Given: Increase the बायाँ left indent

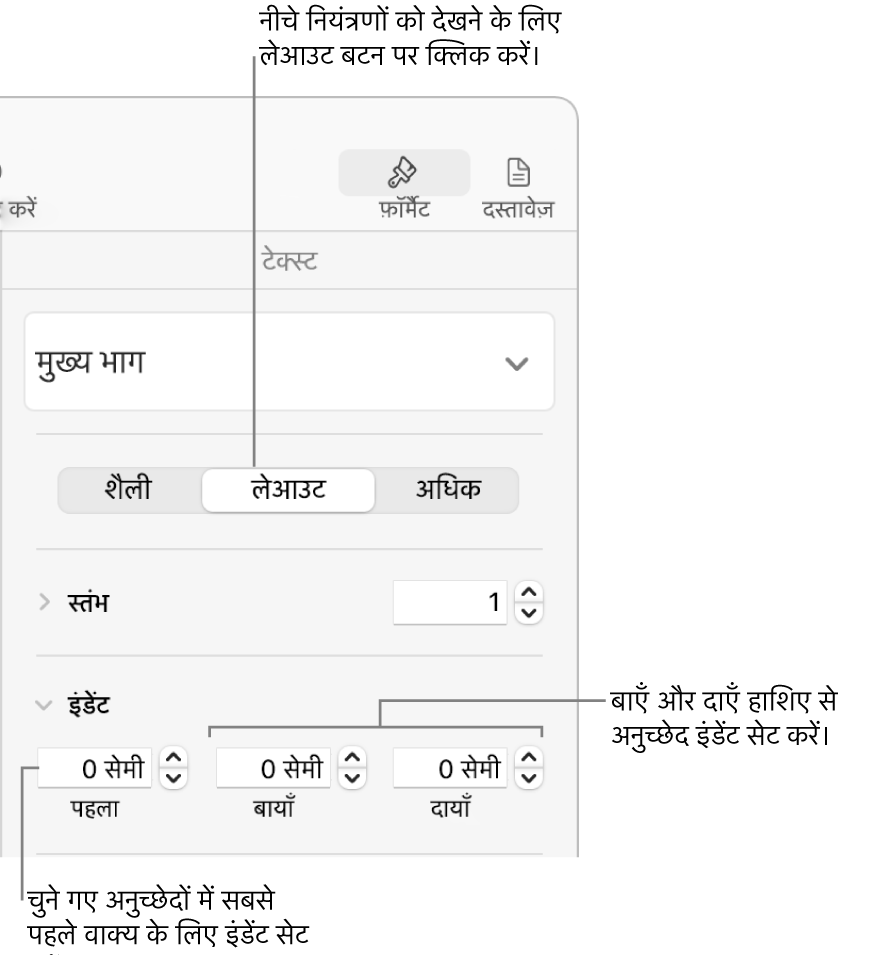Looking at the screenshot, I should click(x=352, y=758).
